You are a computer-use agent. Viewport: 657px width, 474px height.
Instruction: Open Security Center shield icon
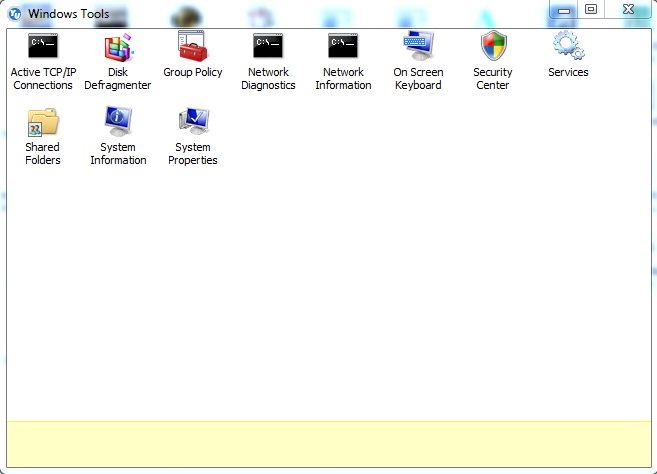click(493, 46)
